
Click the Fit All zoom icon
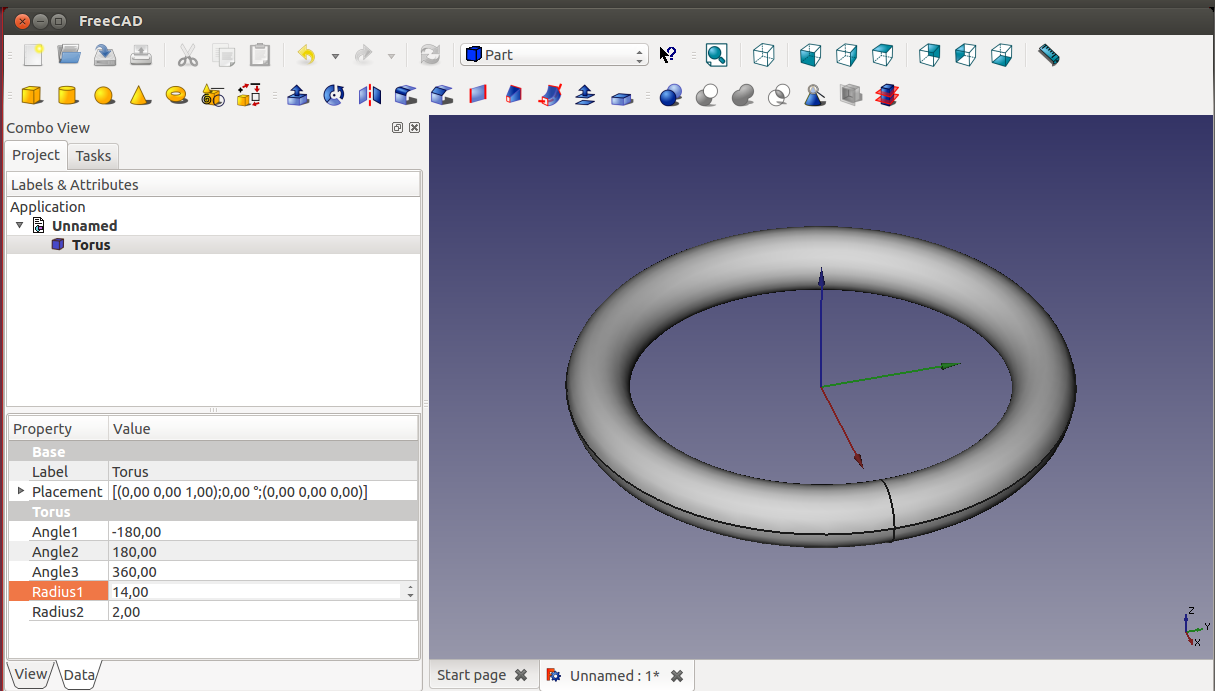point(716,55)
